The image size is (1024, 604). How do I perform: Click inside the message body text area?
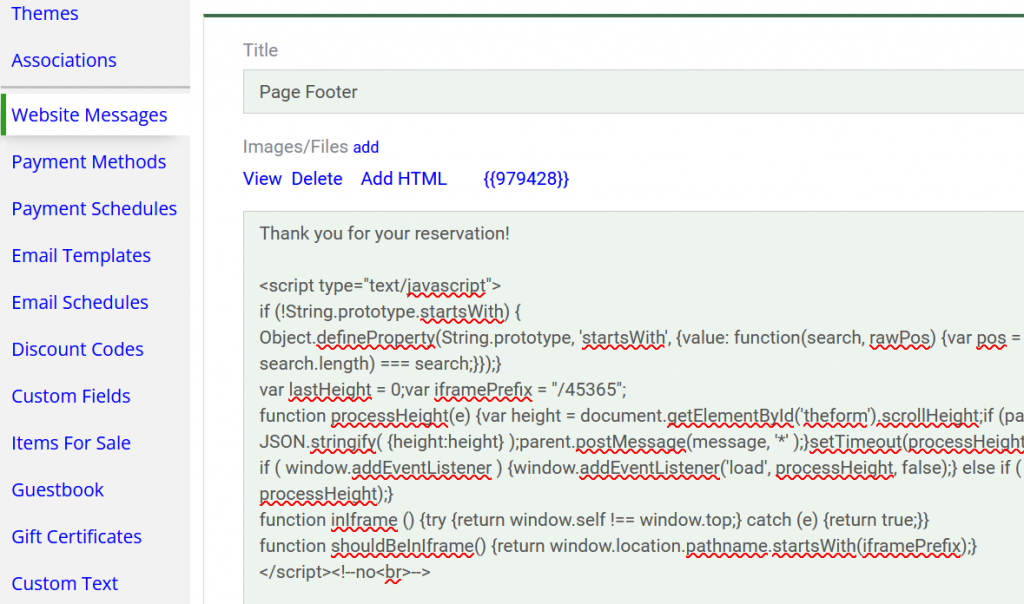pyautogui.click(x=633, y=407)
